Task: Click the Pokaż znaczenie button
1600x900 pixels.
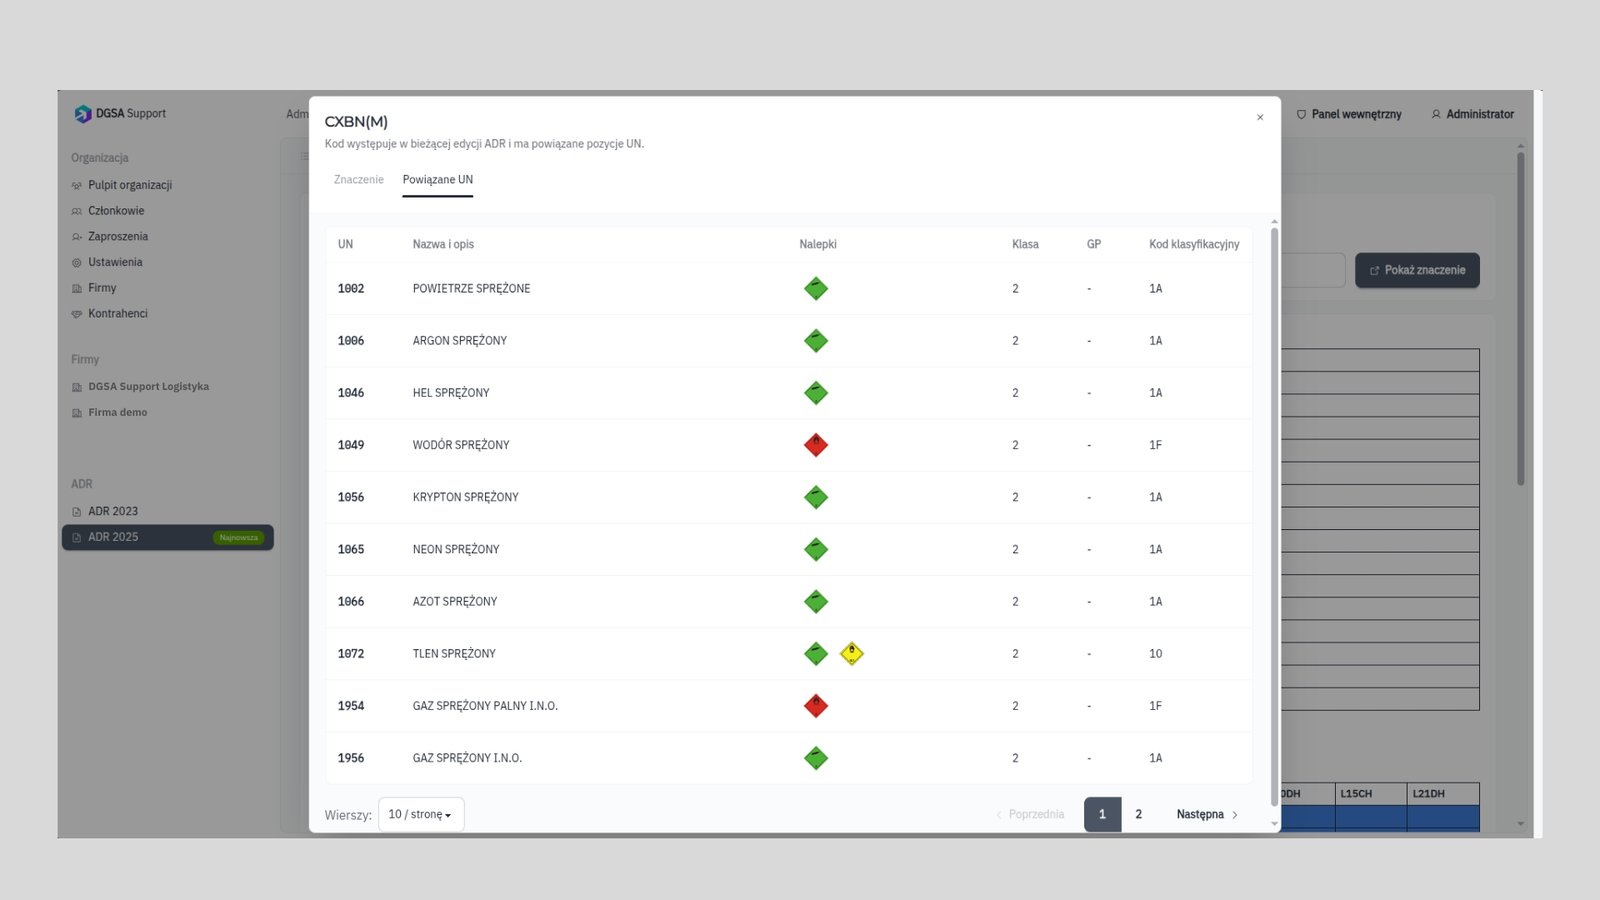Action: click(1417, 270)
